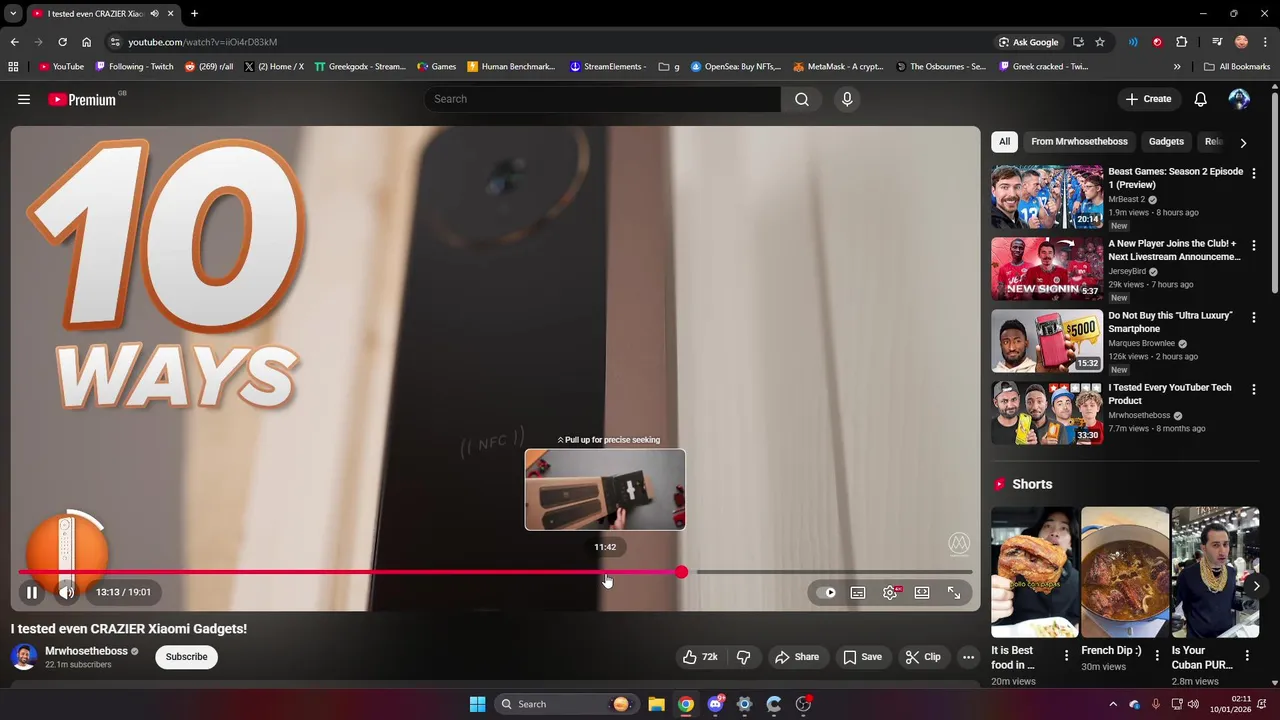Click Ask Google in address bar
The image size is (1280, 720).
[1028, 42]
